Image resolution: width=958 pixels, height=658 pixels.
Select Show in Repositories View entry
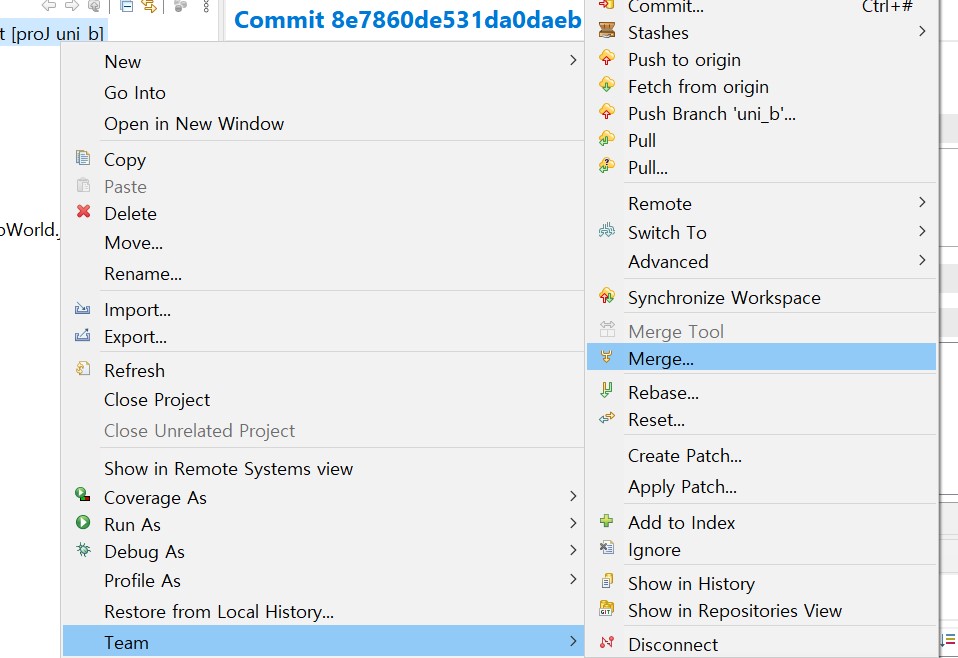coord(761,611)
